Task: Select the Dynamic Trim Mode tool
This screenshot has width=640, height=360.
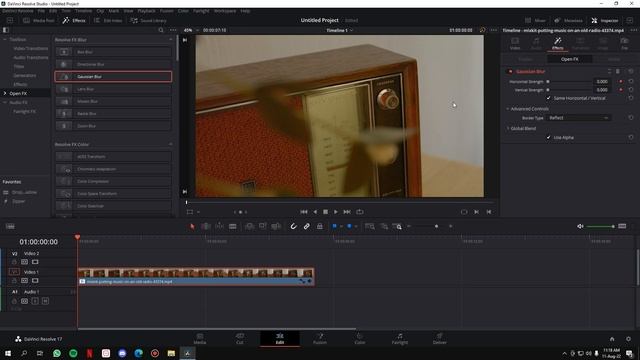Action: point(220,226)
